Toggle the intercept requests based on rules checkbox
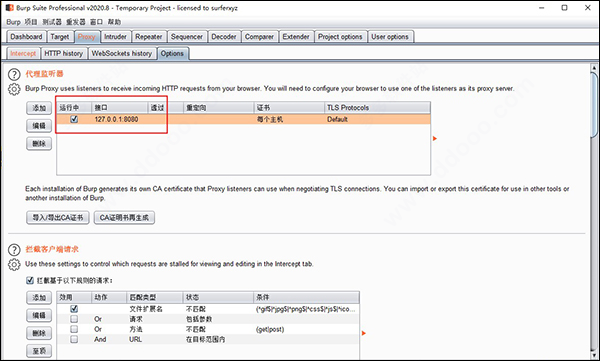600x361 pixels. [x=30, y=281]
